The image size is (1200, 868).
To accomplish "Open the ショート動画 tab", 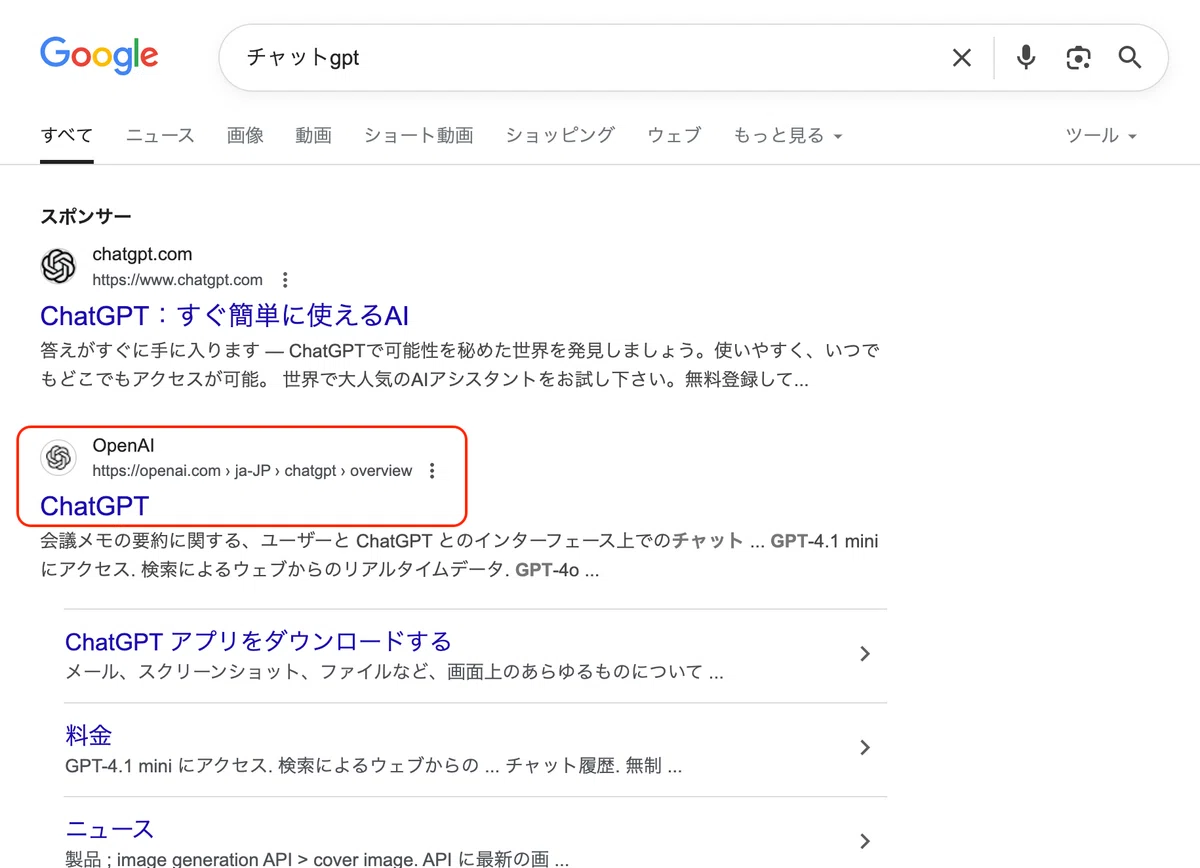I will pos(418,135).
